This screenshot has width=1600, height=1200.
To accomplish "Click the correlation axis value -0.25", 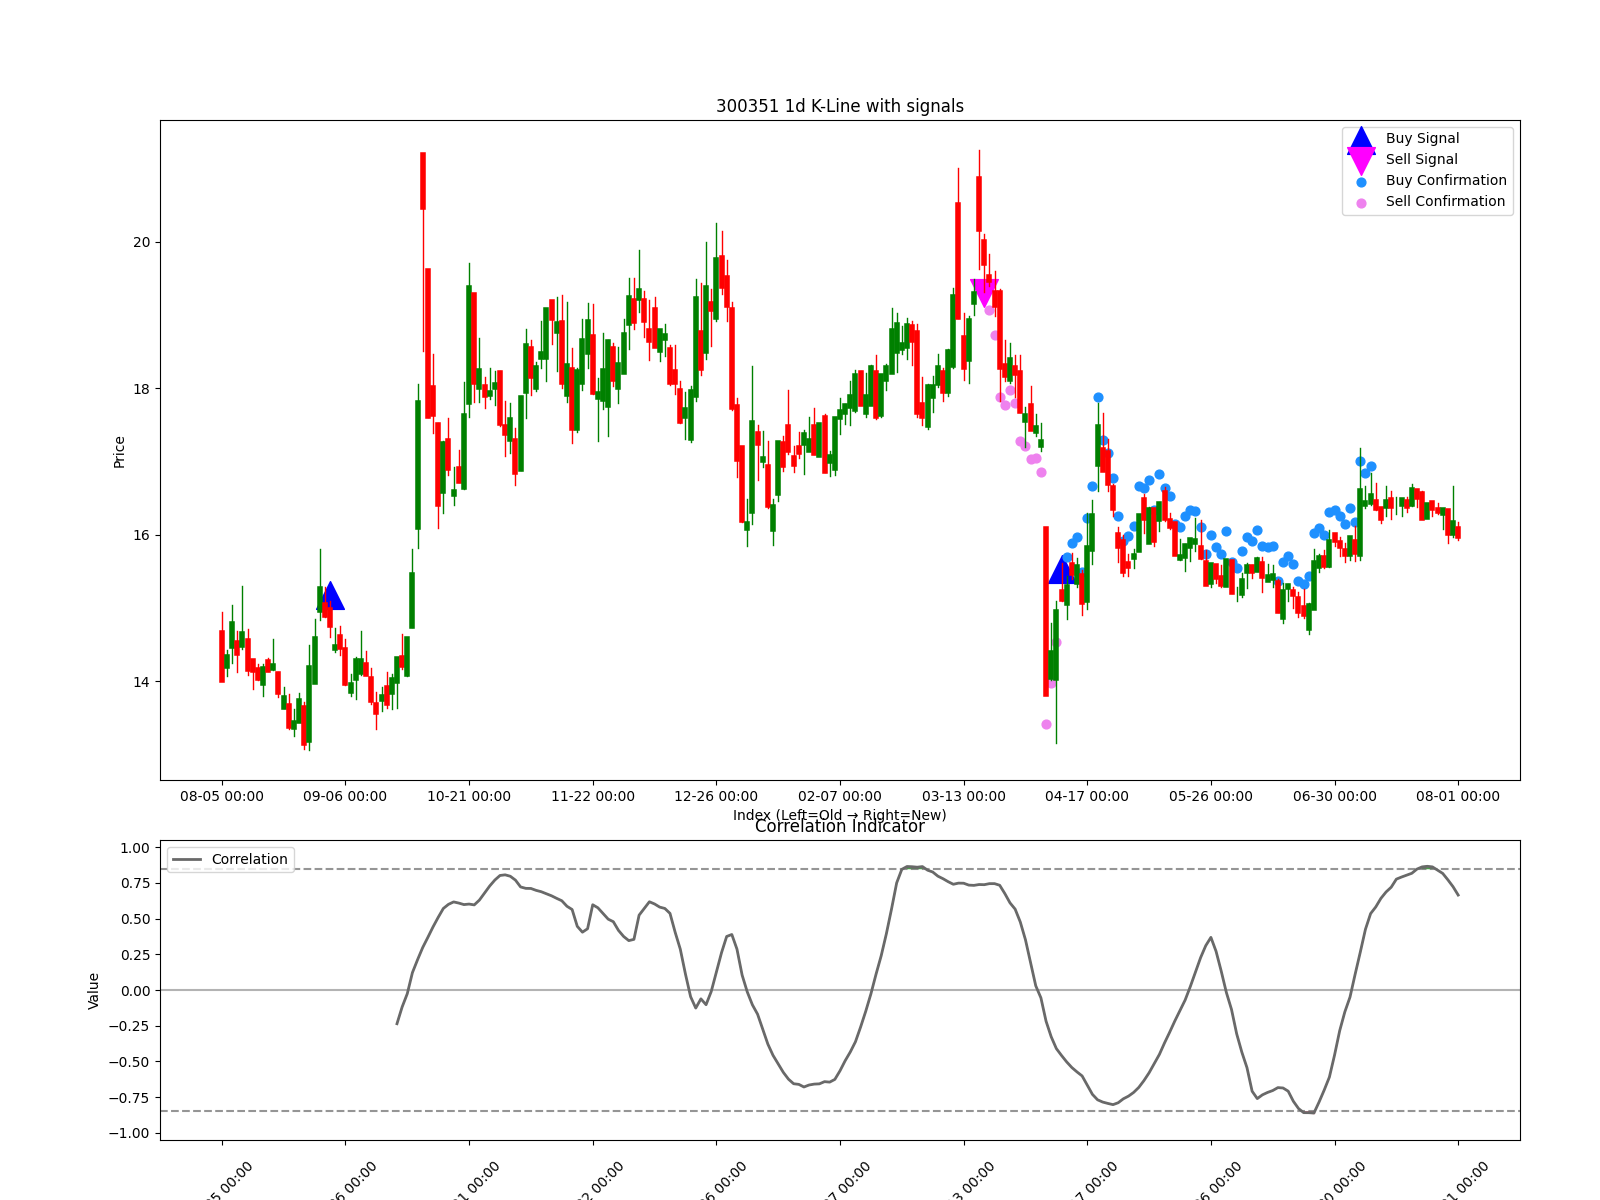I will pos(129,1026).
